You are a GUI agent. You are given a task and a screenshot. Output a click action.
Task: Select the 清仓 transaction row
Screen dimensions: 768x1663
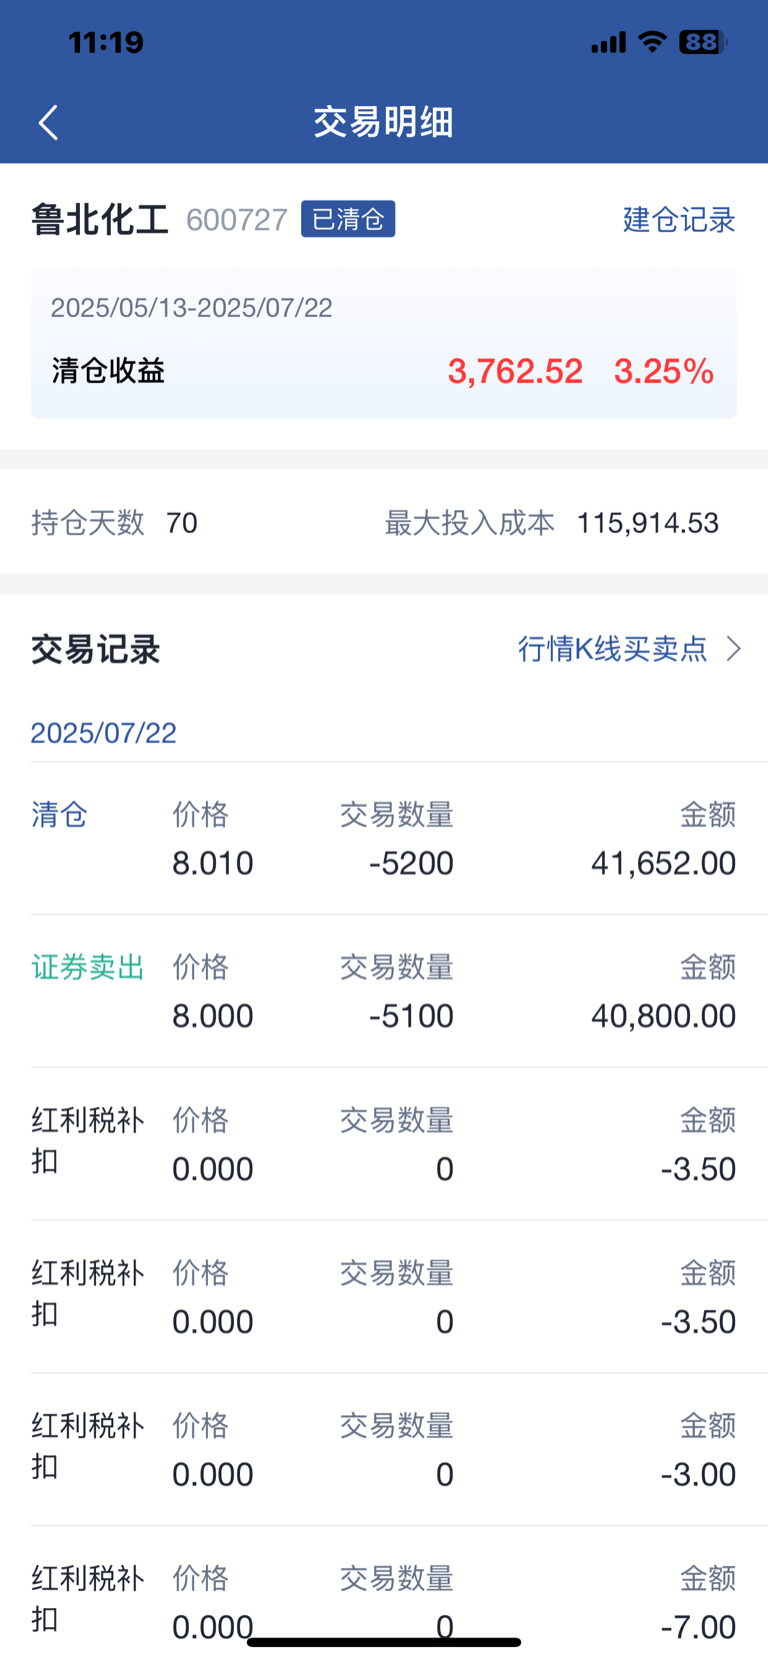(x=384, y=838)
